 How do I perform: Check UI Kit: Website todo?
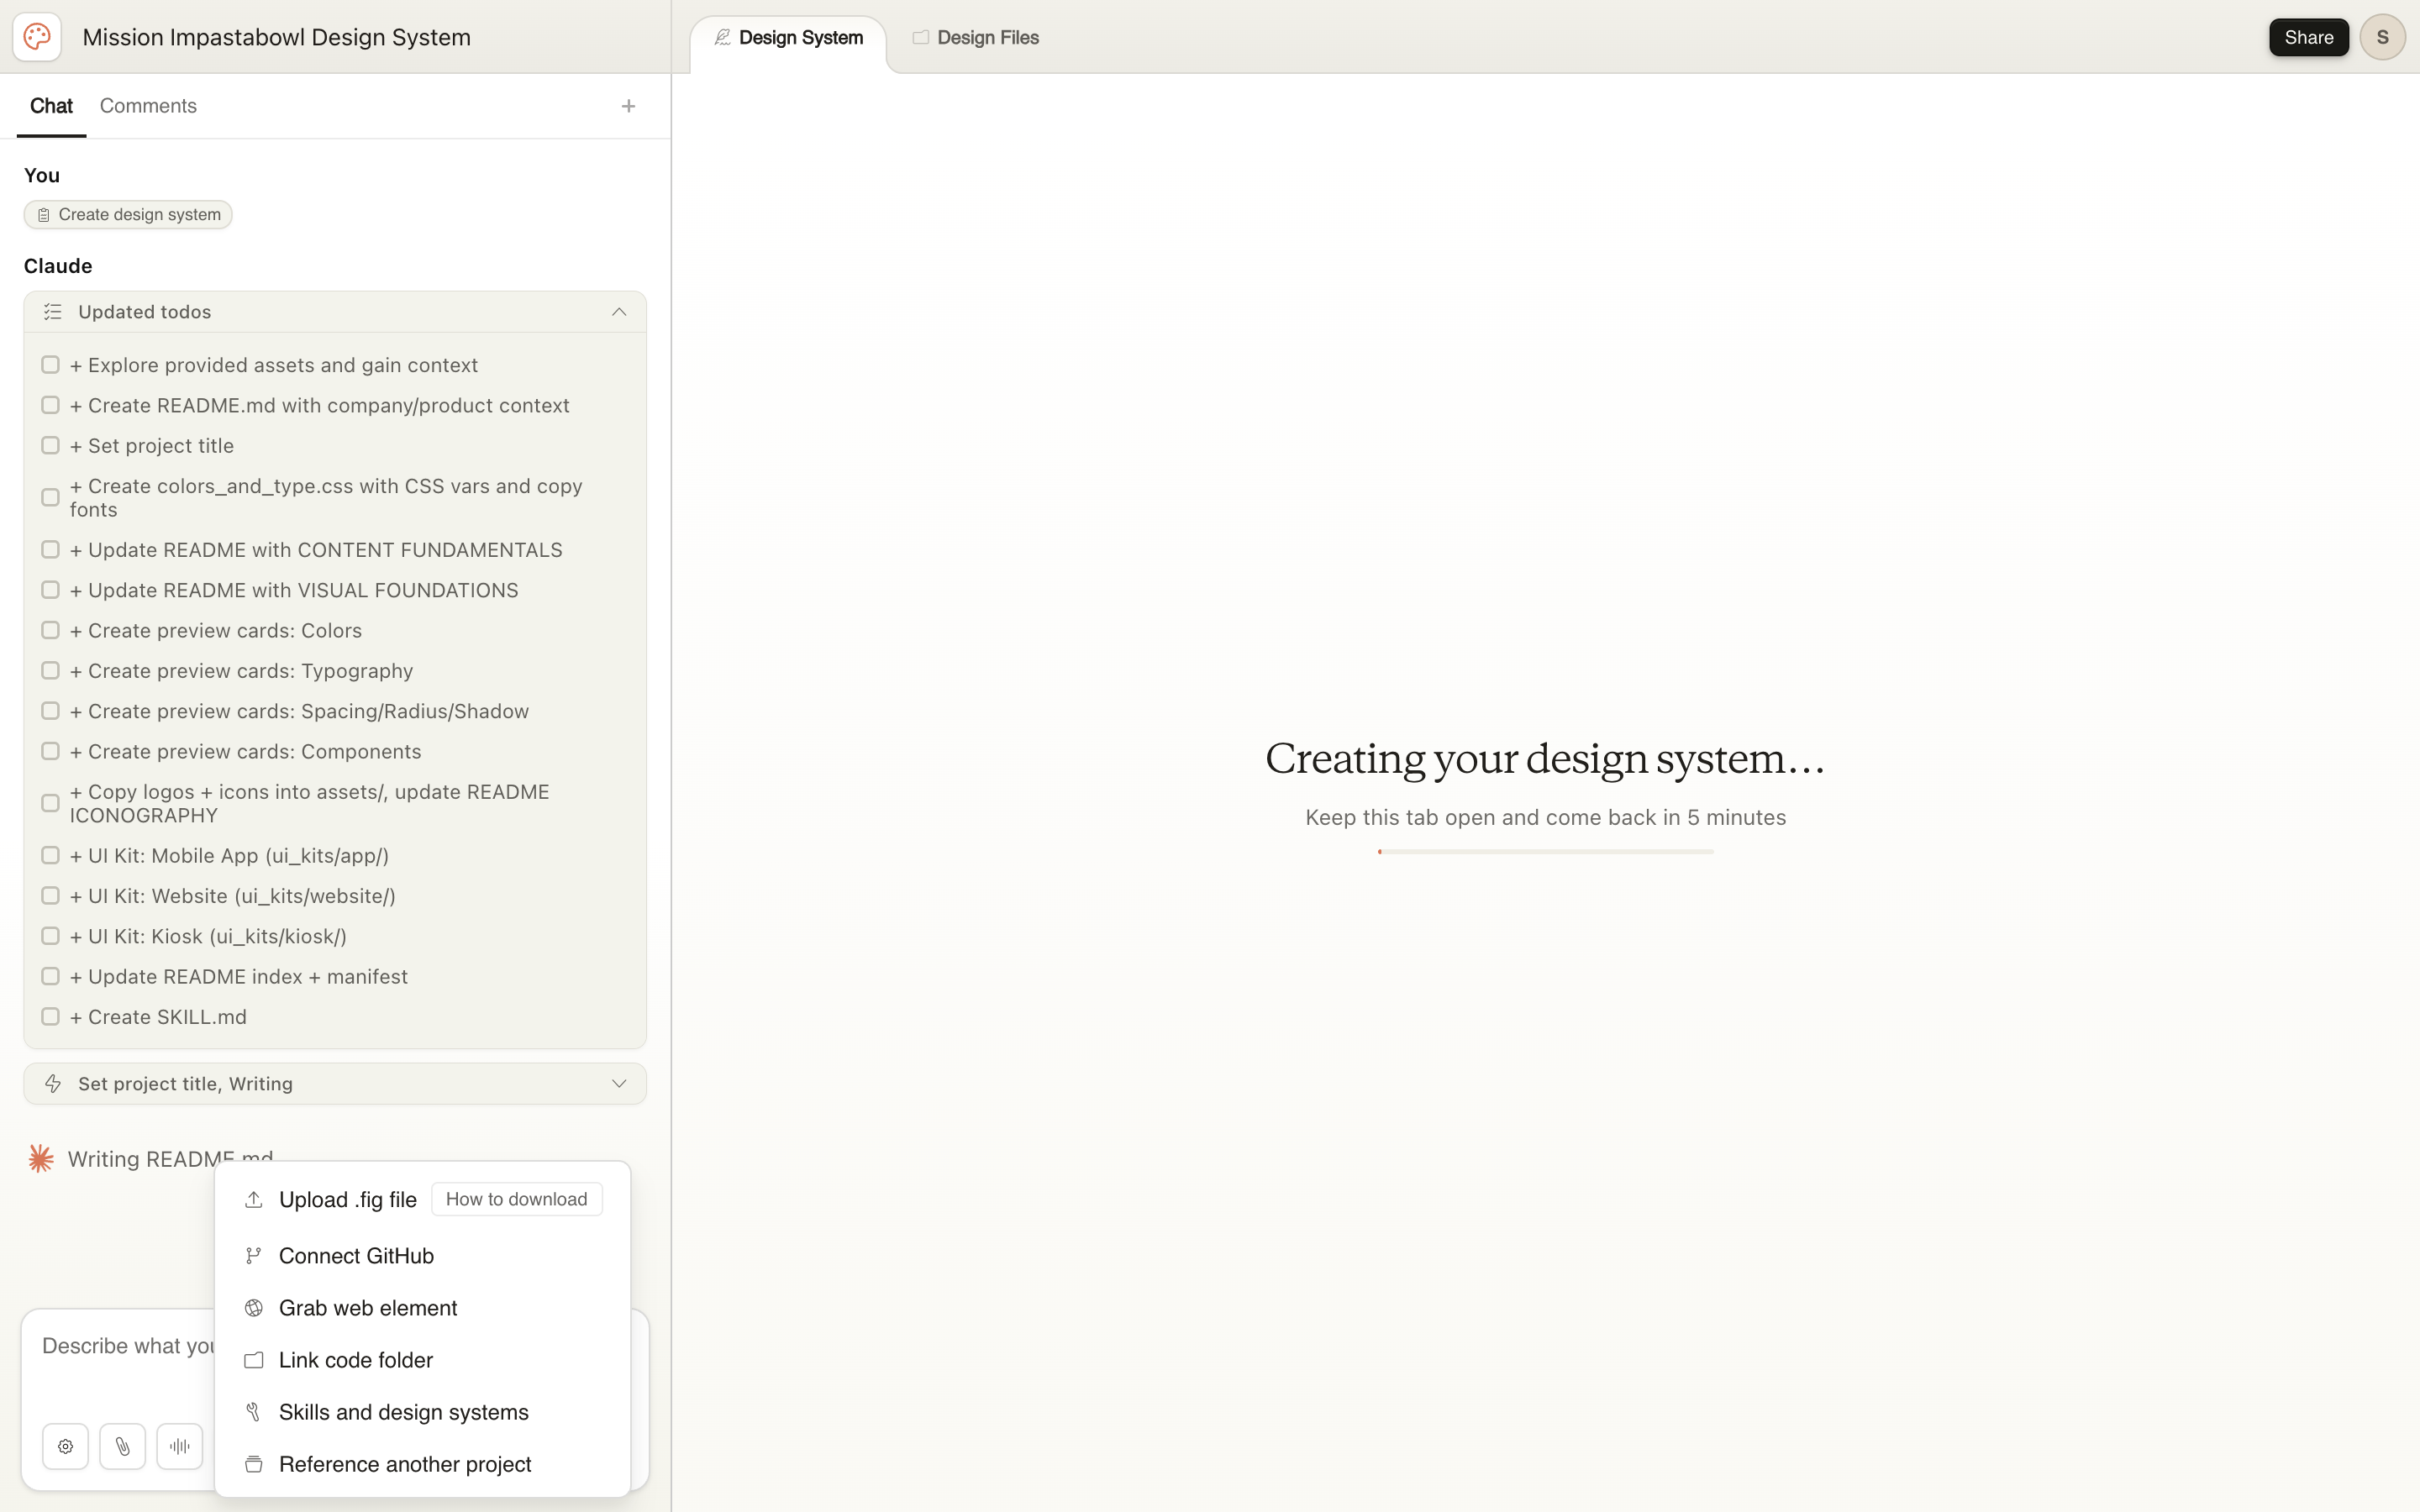click(50, 896)
